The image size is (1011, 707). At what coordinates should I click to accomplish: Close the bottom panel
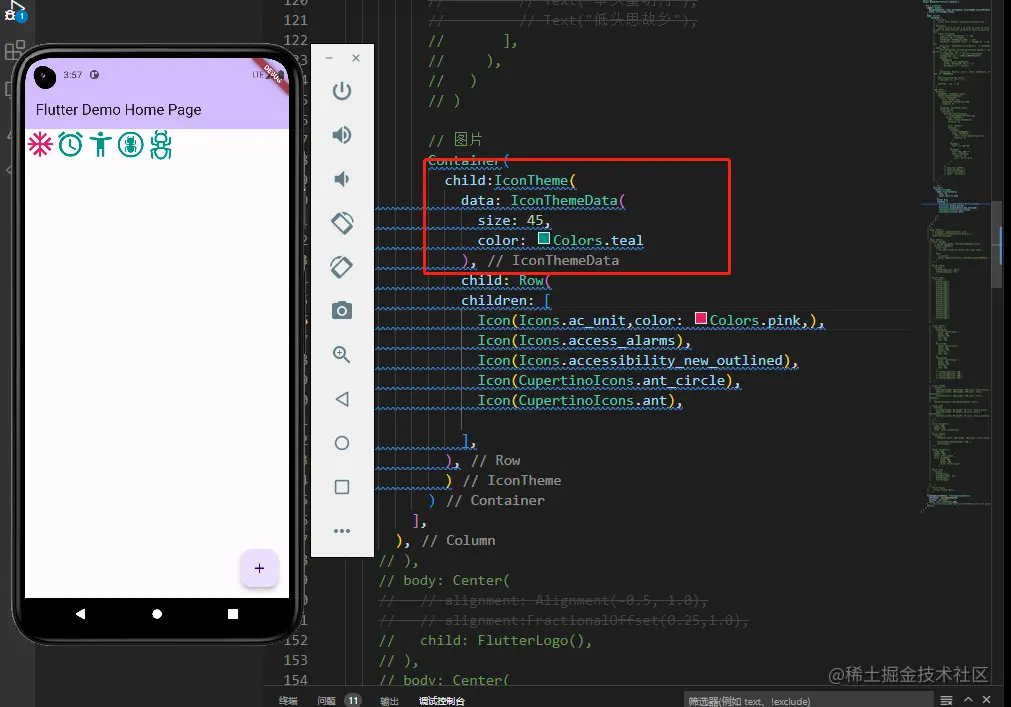[986, 699]
